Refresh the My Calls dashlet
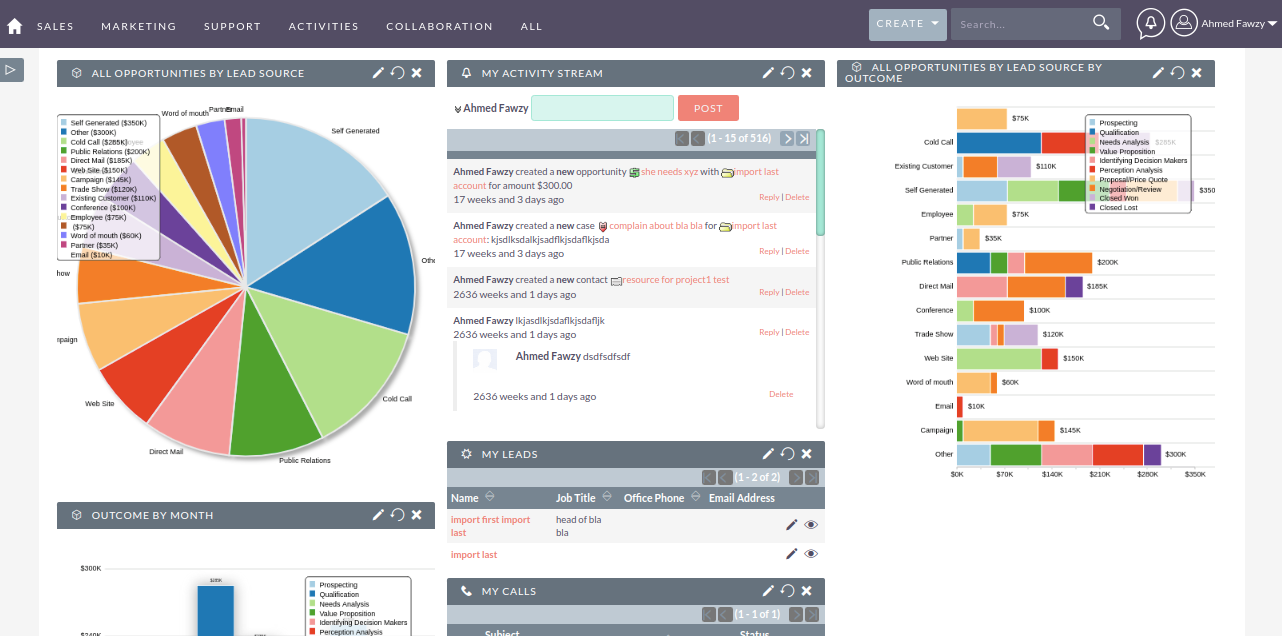 click(x=787, y=591)
